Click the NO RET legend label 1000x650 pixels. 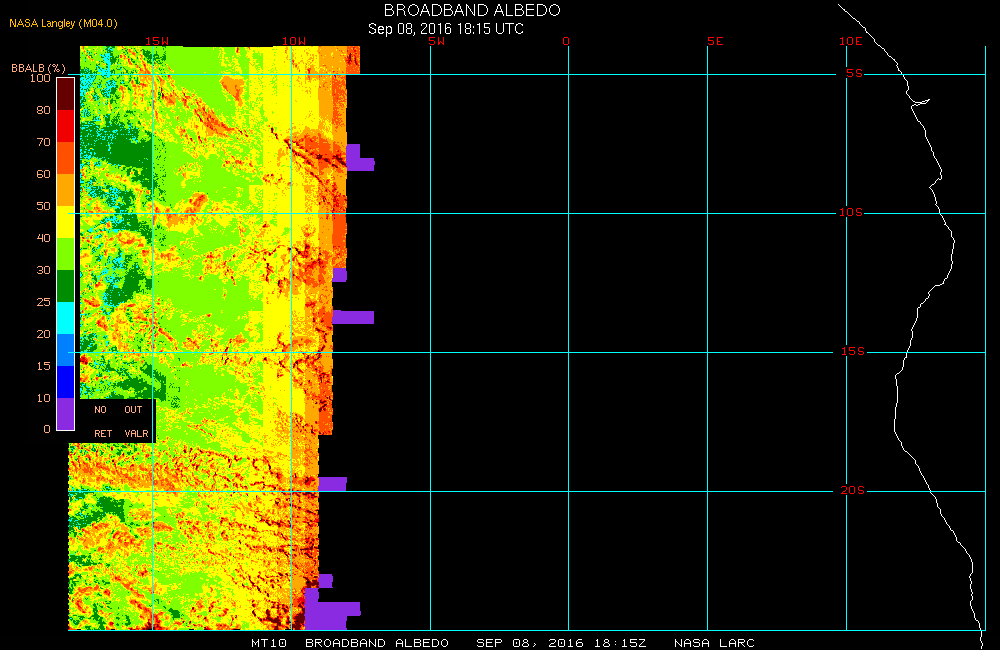coord(101,421)
